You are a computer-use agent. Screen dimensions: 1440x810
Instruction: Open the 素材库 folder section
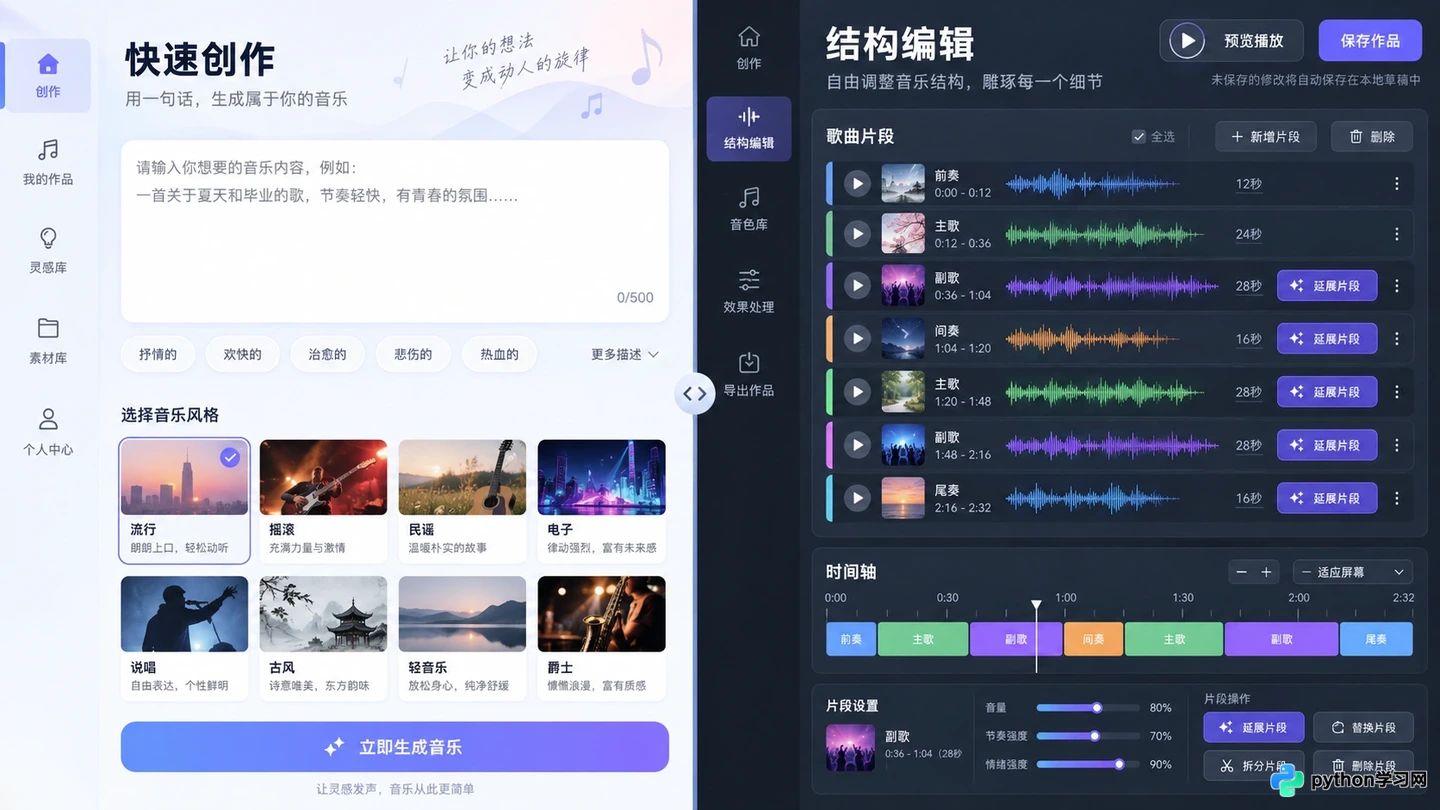pos(48,341)
